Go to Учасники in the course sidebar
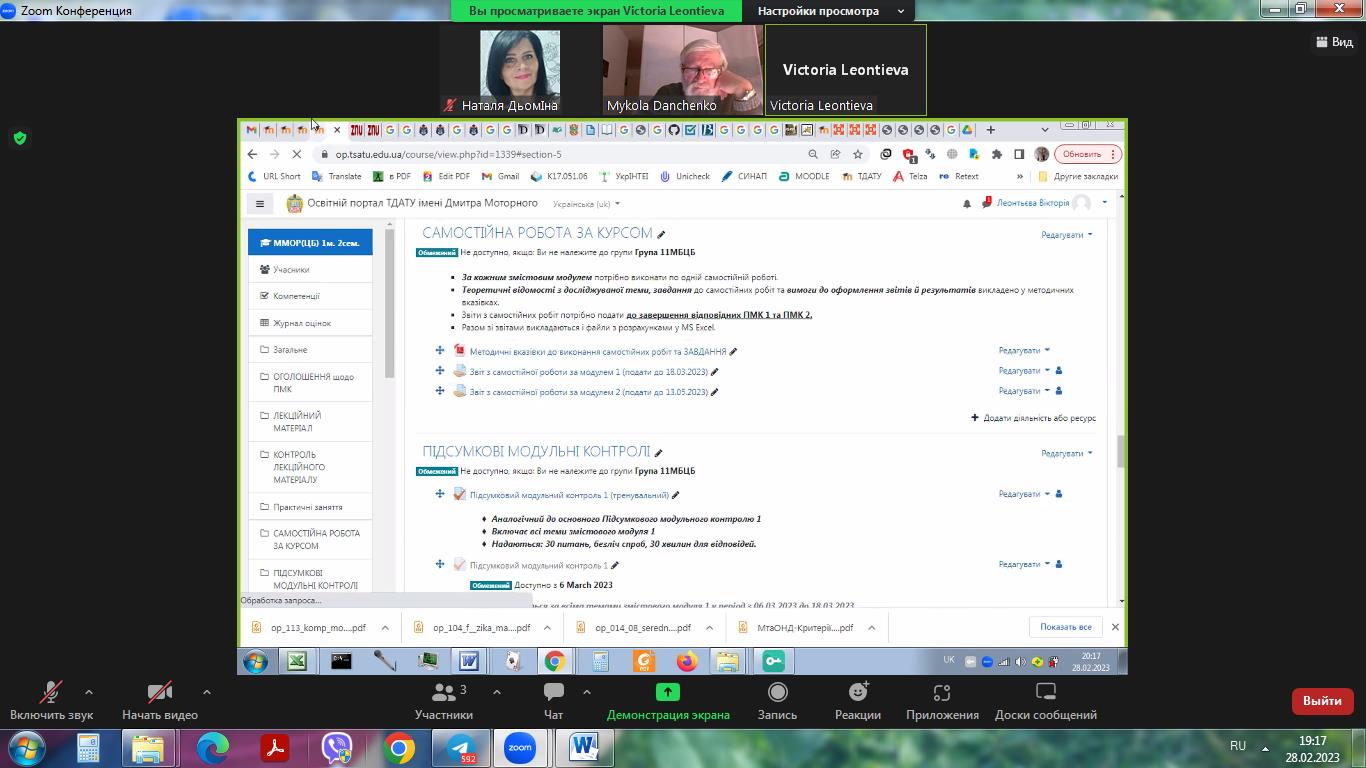1366x768 pixels. [310, 269]
